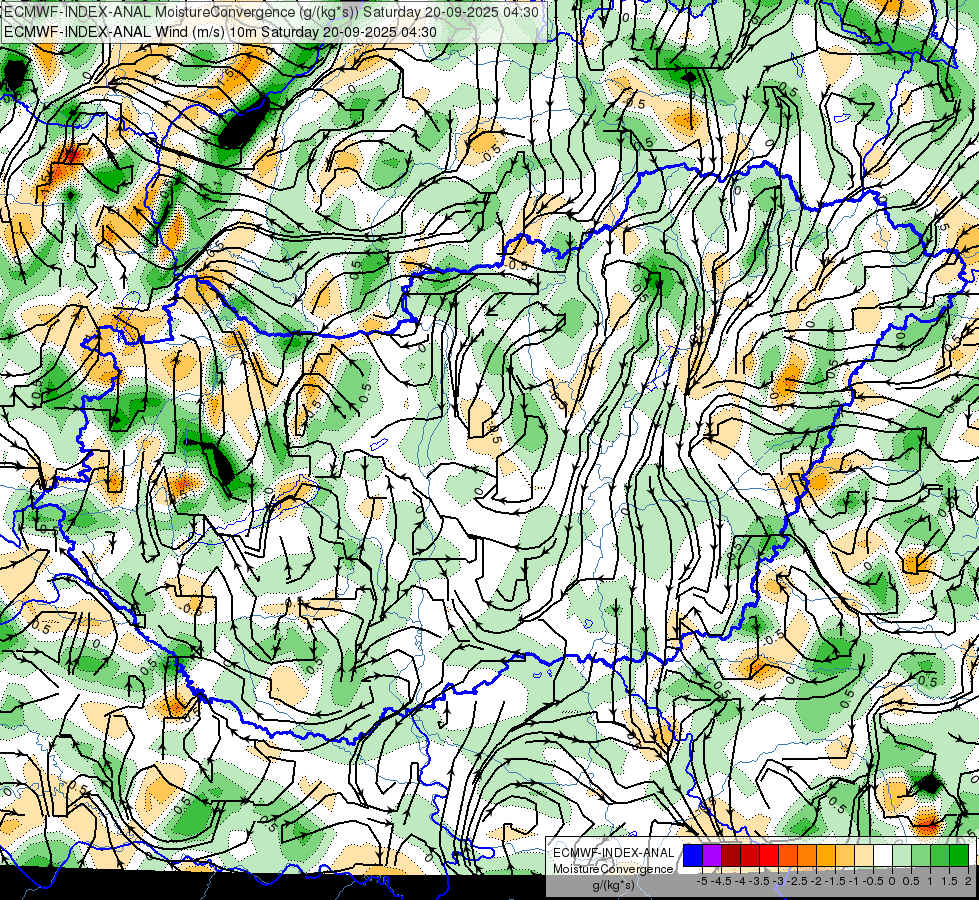Select the crimson swatch between -4 and -3.5
Viewport: 979px width, 900px height.
(x=750, y=855)
